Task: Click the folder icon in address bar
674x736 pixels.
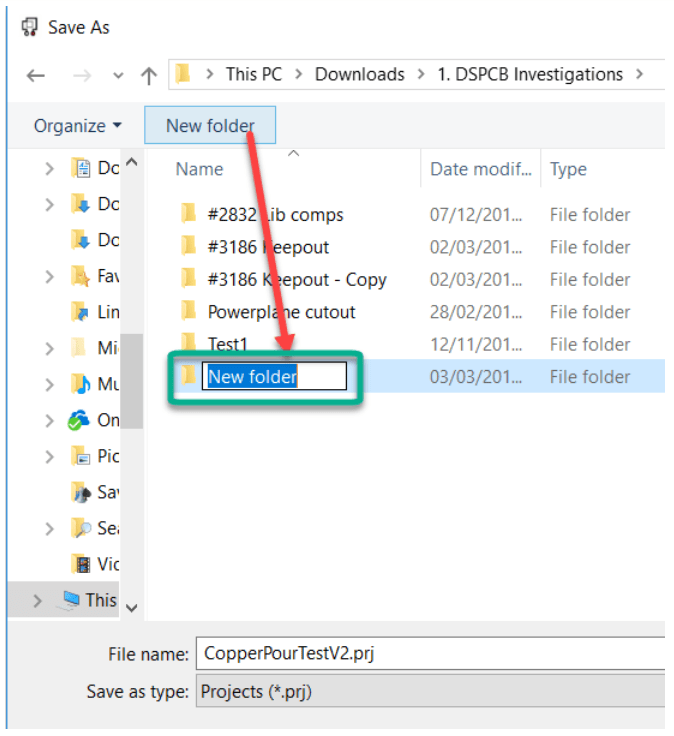Action: pos(183,74)
